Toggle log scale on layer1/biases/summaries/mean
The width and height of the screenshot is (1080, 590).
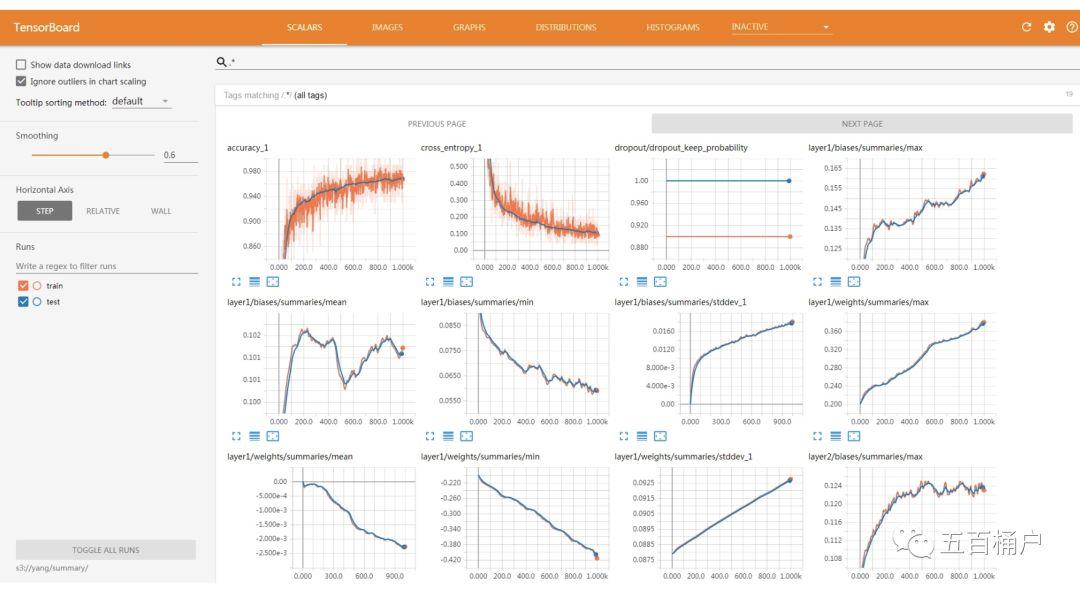click(x=255, y=436)
